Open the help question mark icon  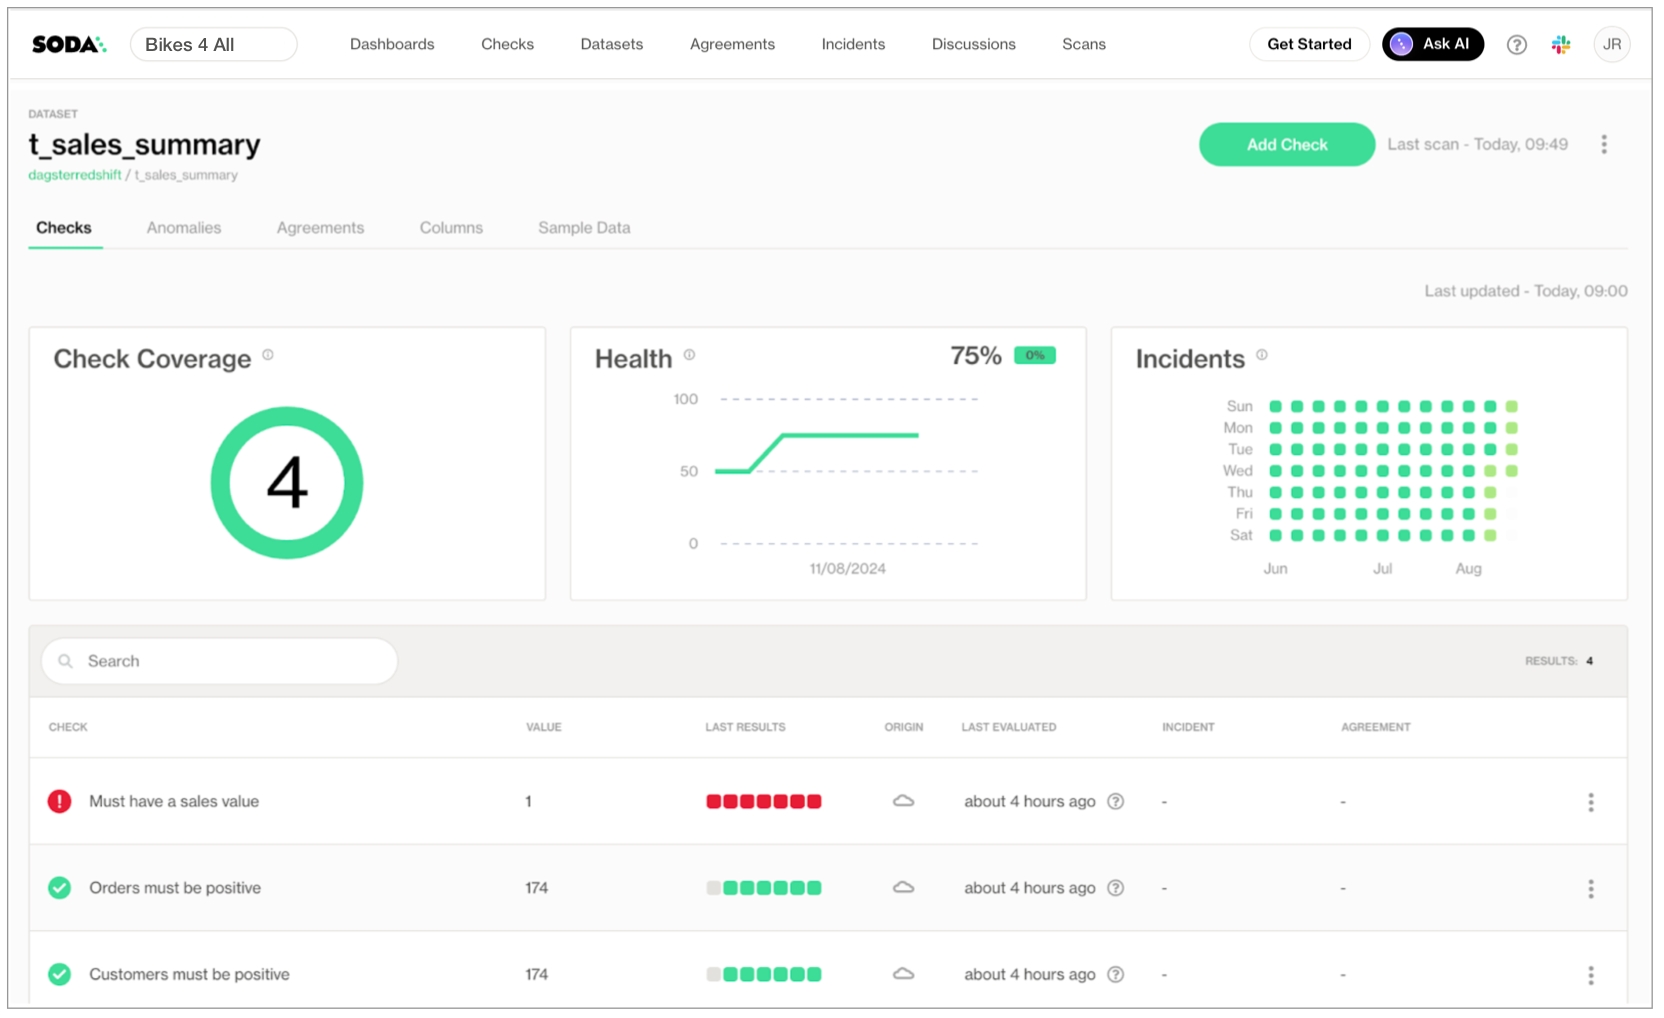(1516, 44)
